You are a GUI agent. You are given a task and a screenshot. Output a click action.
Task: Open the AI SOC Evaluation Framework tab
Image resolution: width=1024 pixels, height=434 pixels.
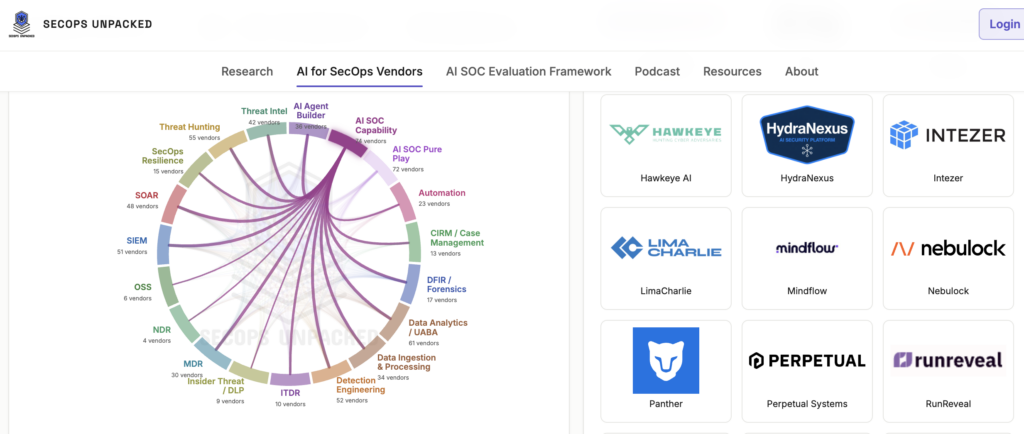pos(528,72)
